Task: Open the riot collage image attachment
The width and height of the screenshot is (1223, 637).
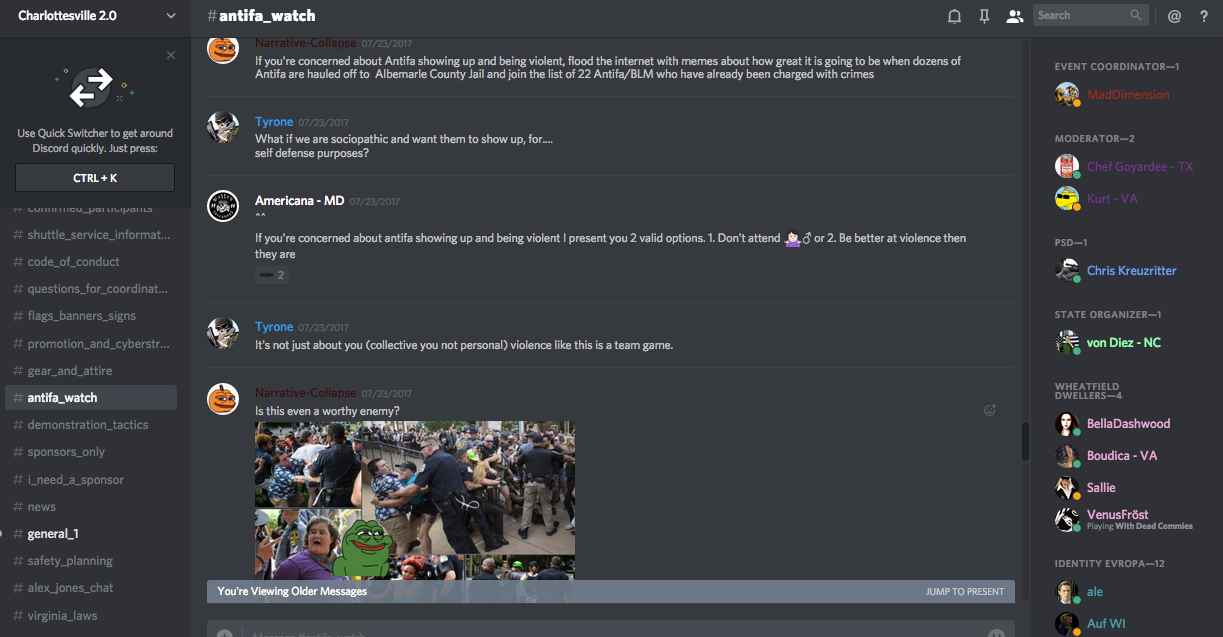Action: tap(415, 499)
